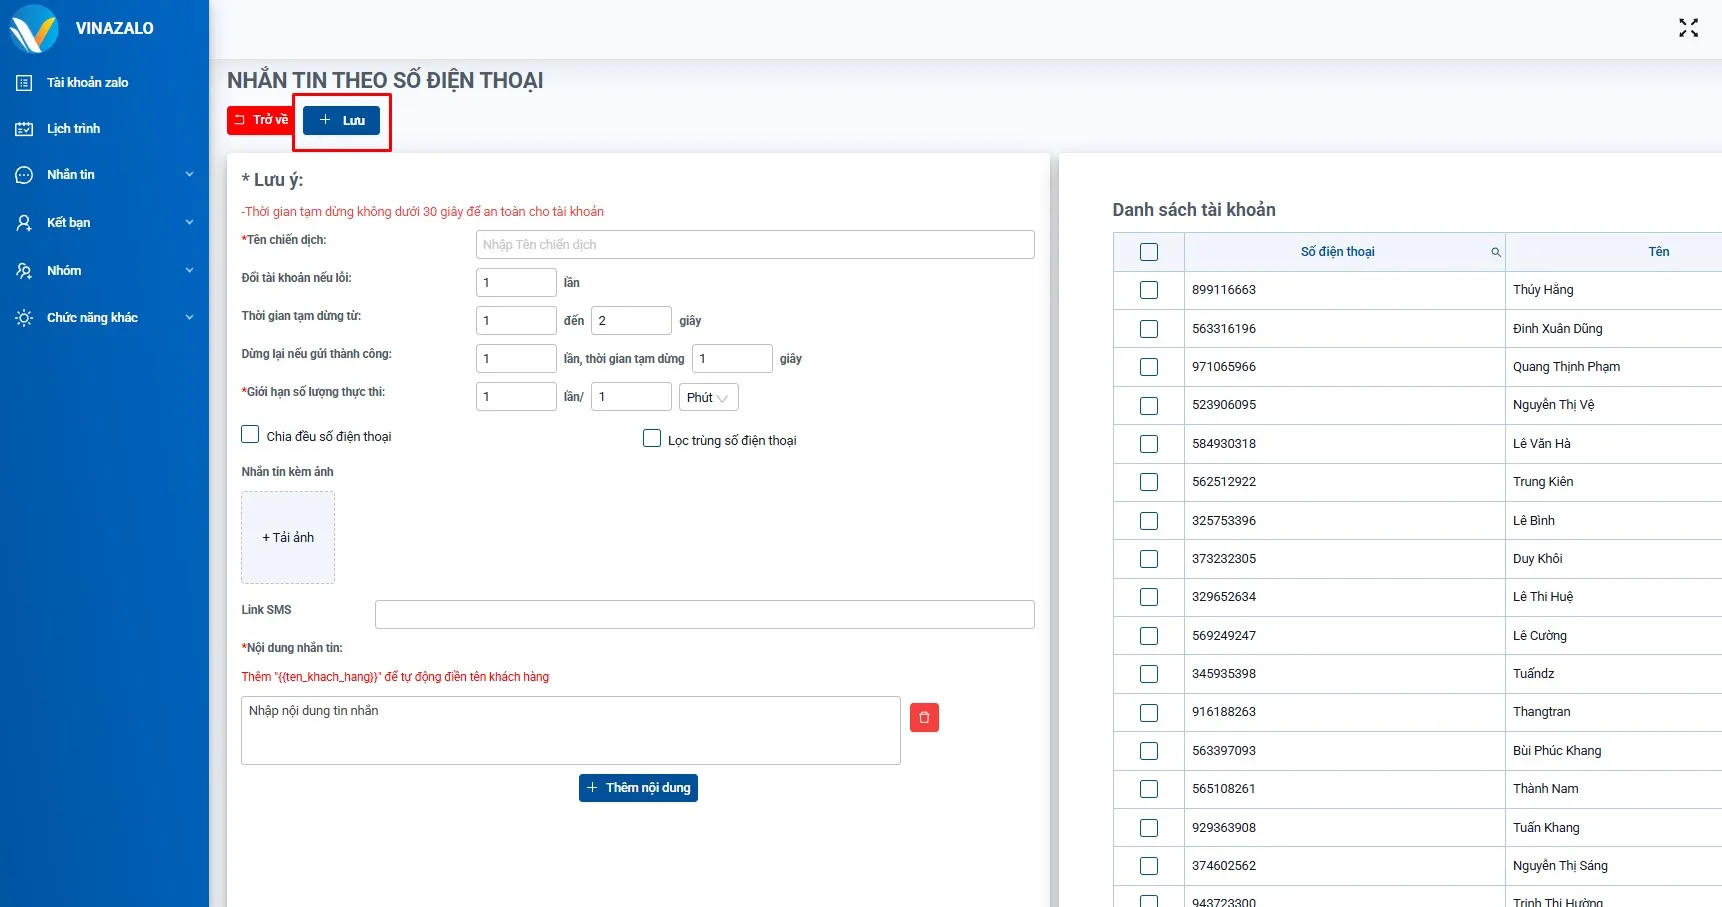Viewport: 1722px width, 907px height.
Task: Open Lịch trình menu item
Action: click(73, 129)
